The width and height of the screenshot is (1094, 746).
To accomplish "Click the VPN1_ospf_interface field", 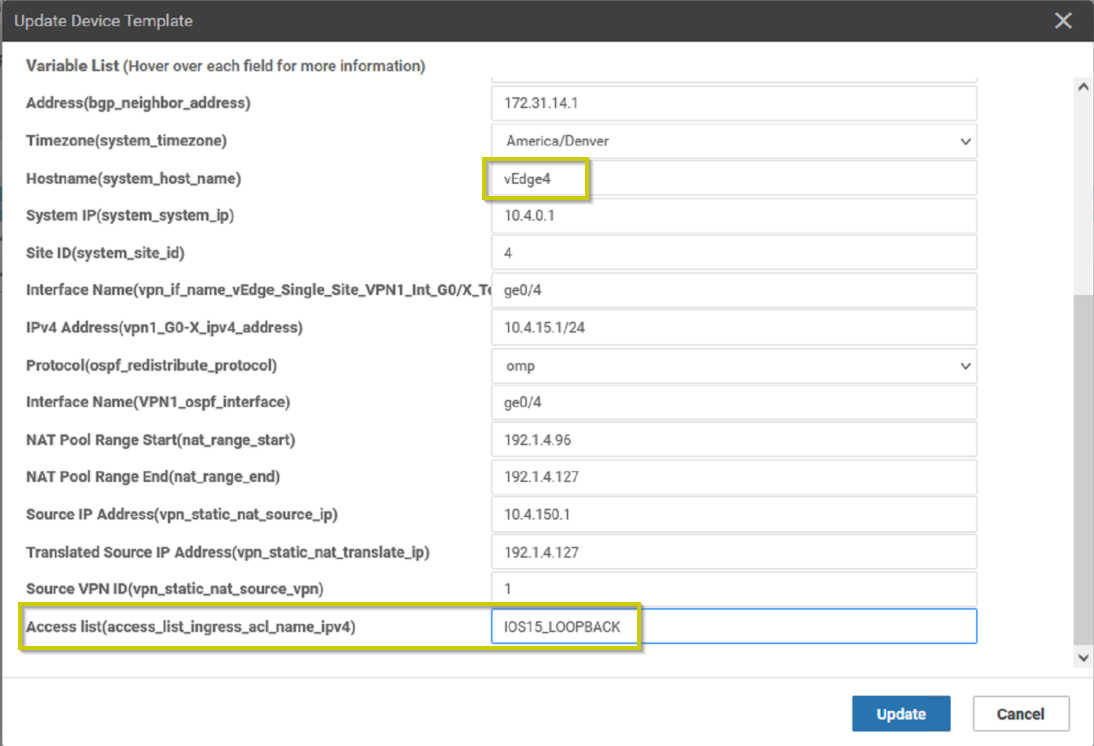I will pyautogui.click(x=733, y=403).
